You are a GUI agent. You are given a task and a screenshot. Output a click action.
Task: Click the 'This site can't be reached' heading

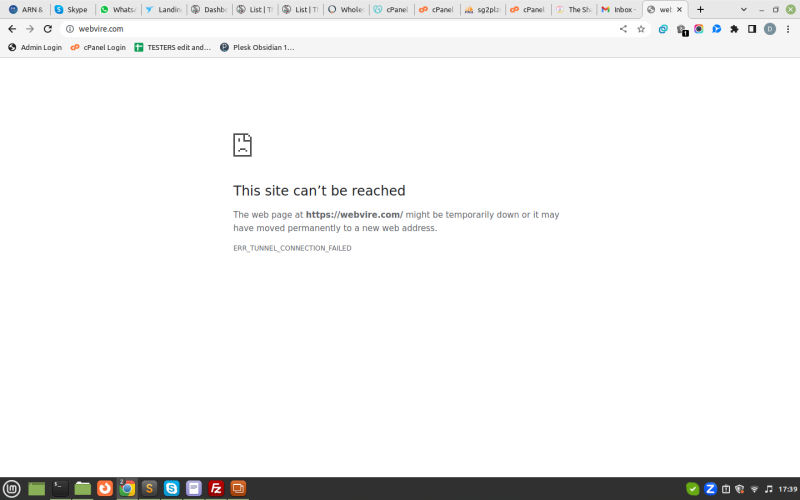tap(319, 191)
